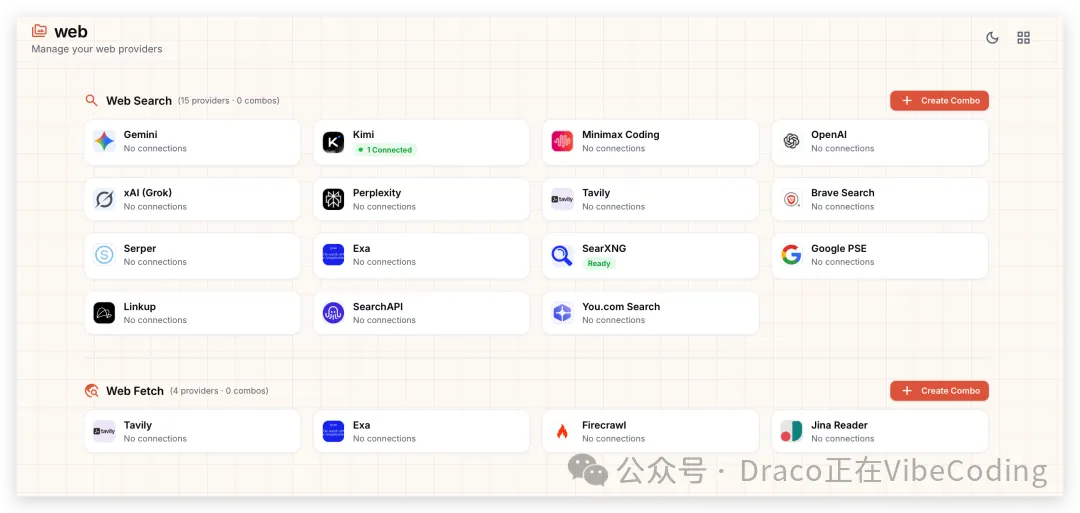Open Kimi's 1 Connected badge
This screenshot has width=1080, height=513.
pyautogui.click(x=385, y=150)
